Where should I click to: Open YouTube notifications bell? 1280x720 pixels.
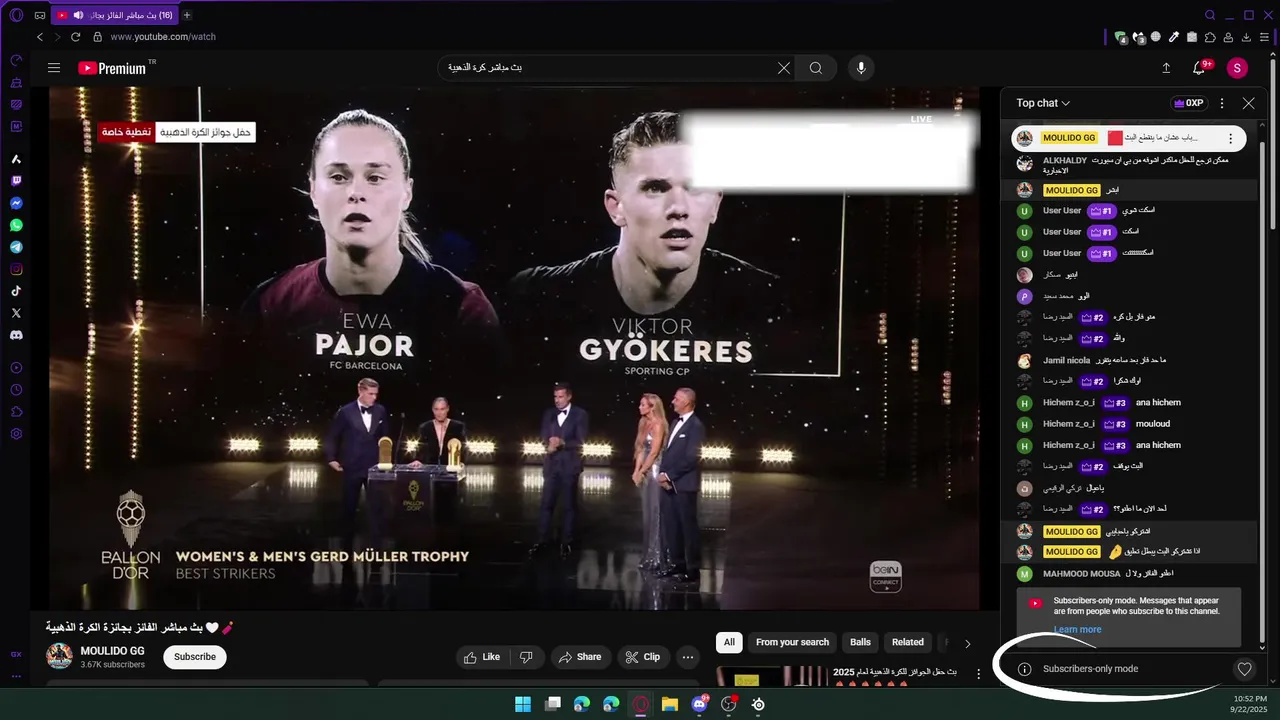[1200, 67]
